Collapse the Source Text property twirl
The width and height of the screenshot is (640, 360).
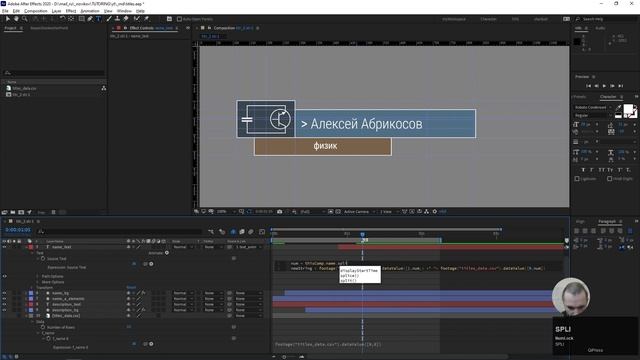click(x=38, y=259)
